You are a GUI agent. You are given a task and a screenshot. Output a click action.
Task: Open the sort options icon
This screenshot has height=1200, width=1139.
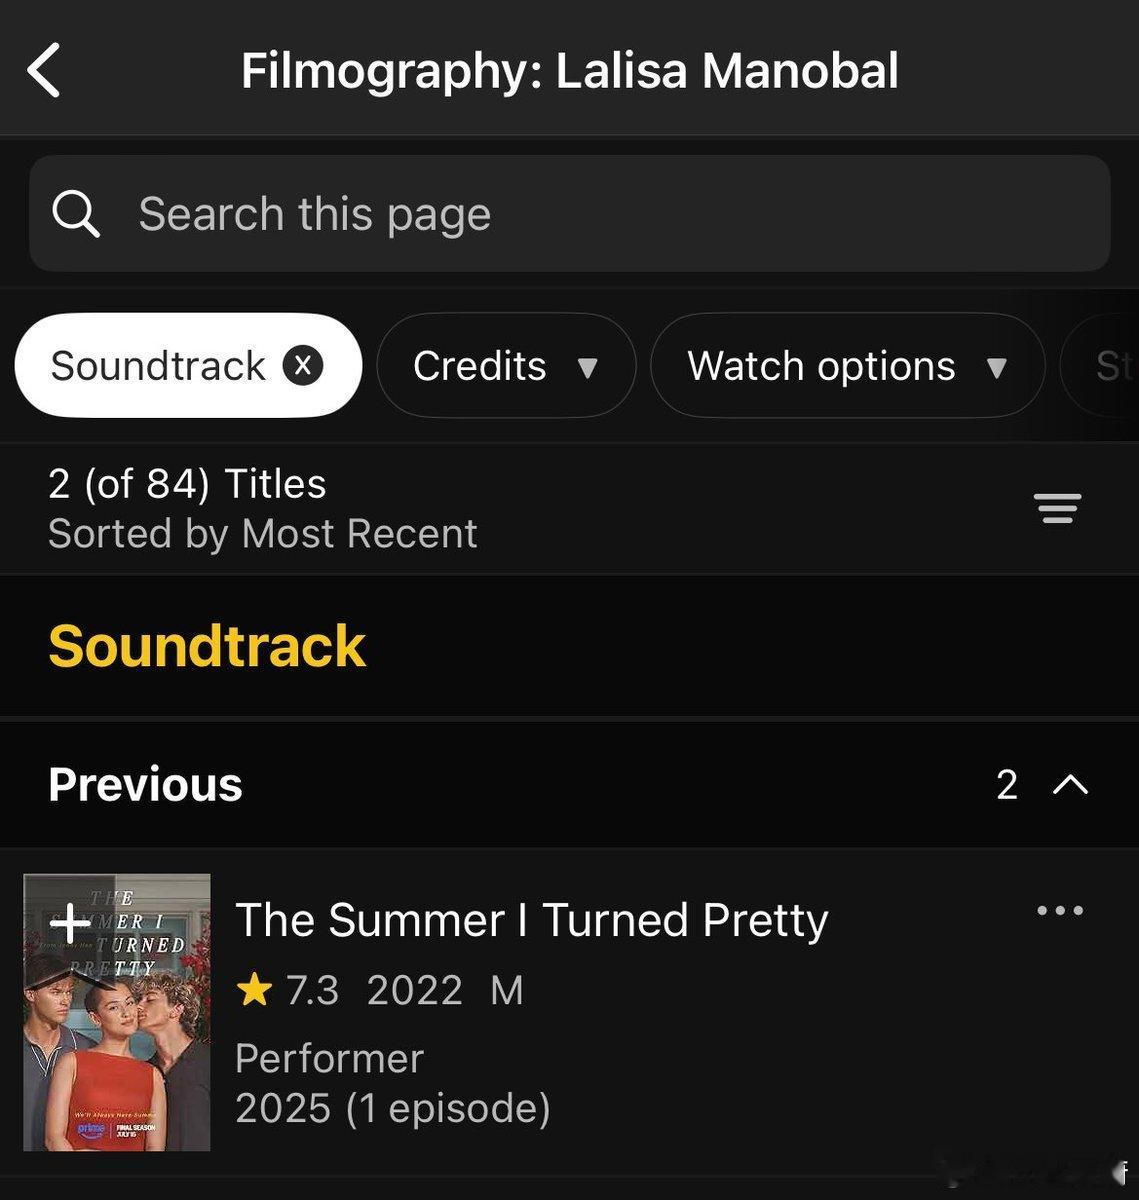(x=1058, y=508)
